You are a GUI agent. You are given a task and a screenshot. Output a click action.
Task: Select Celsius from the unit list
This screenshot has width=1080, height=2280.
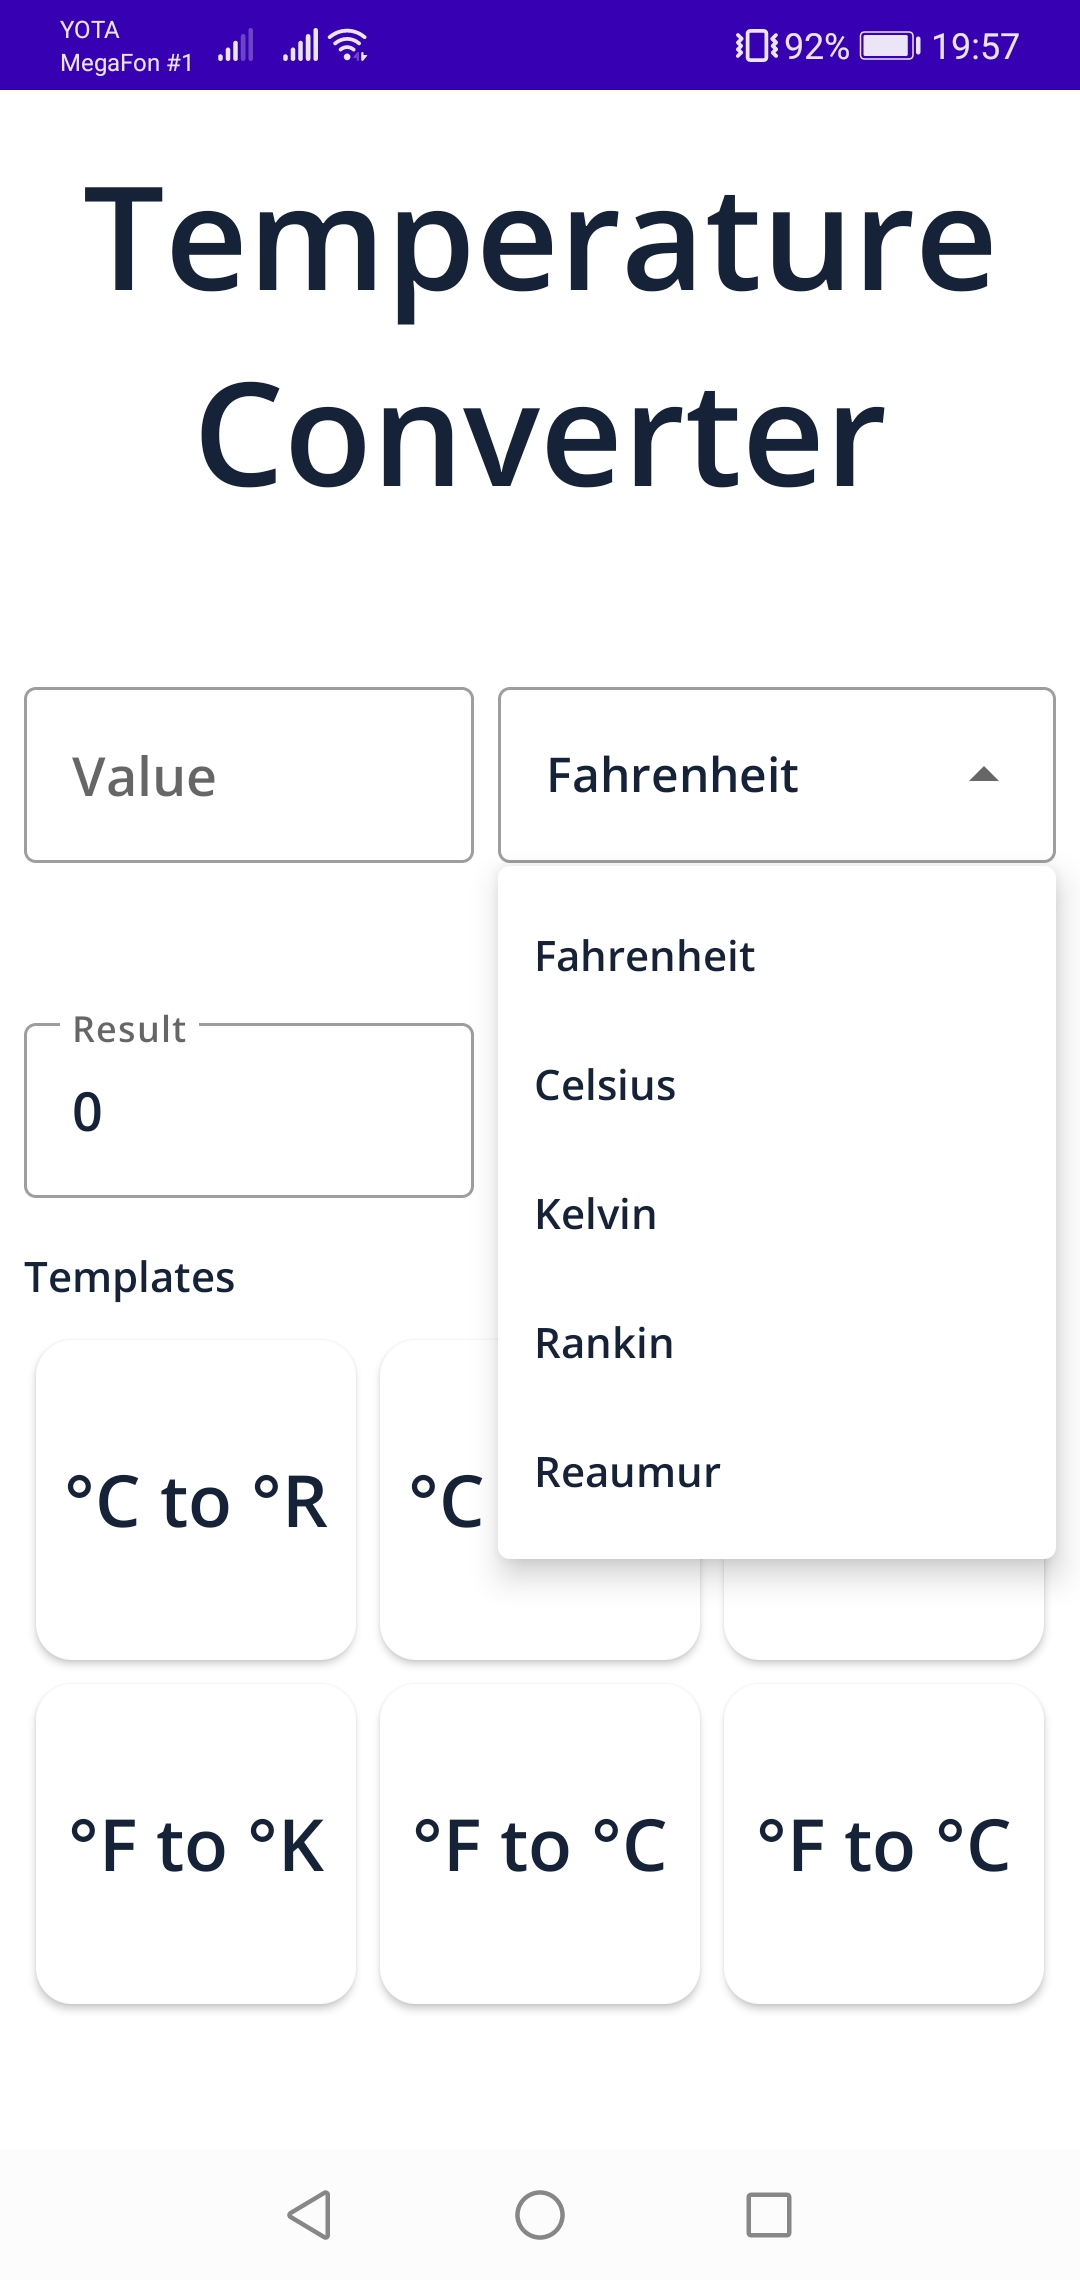tap(604, 1084)
